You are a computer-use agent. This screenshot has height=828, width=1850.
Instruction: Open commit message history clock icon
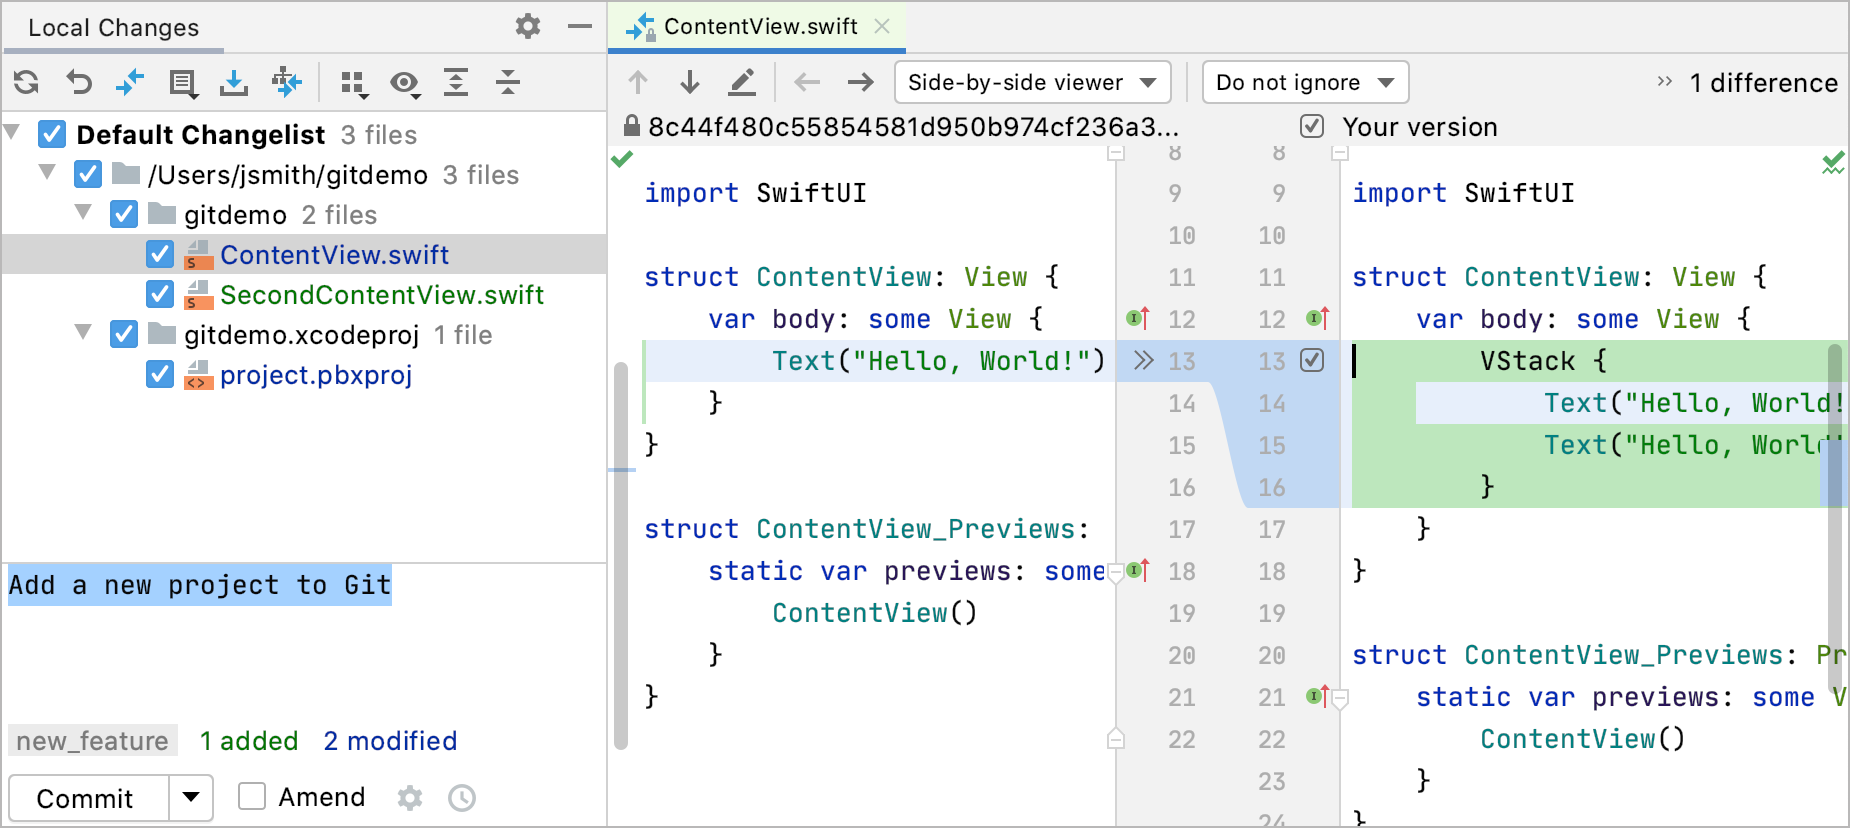[x=462, y=798]
